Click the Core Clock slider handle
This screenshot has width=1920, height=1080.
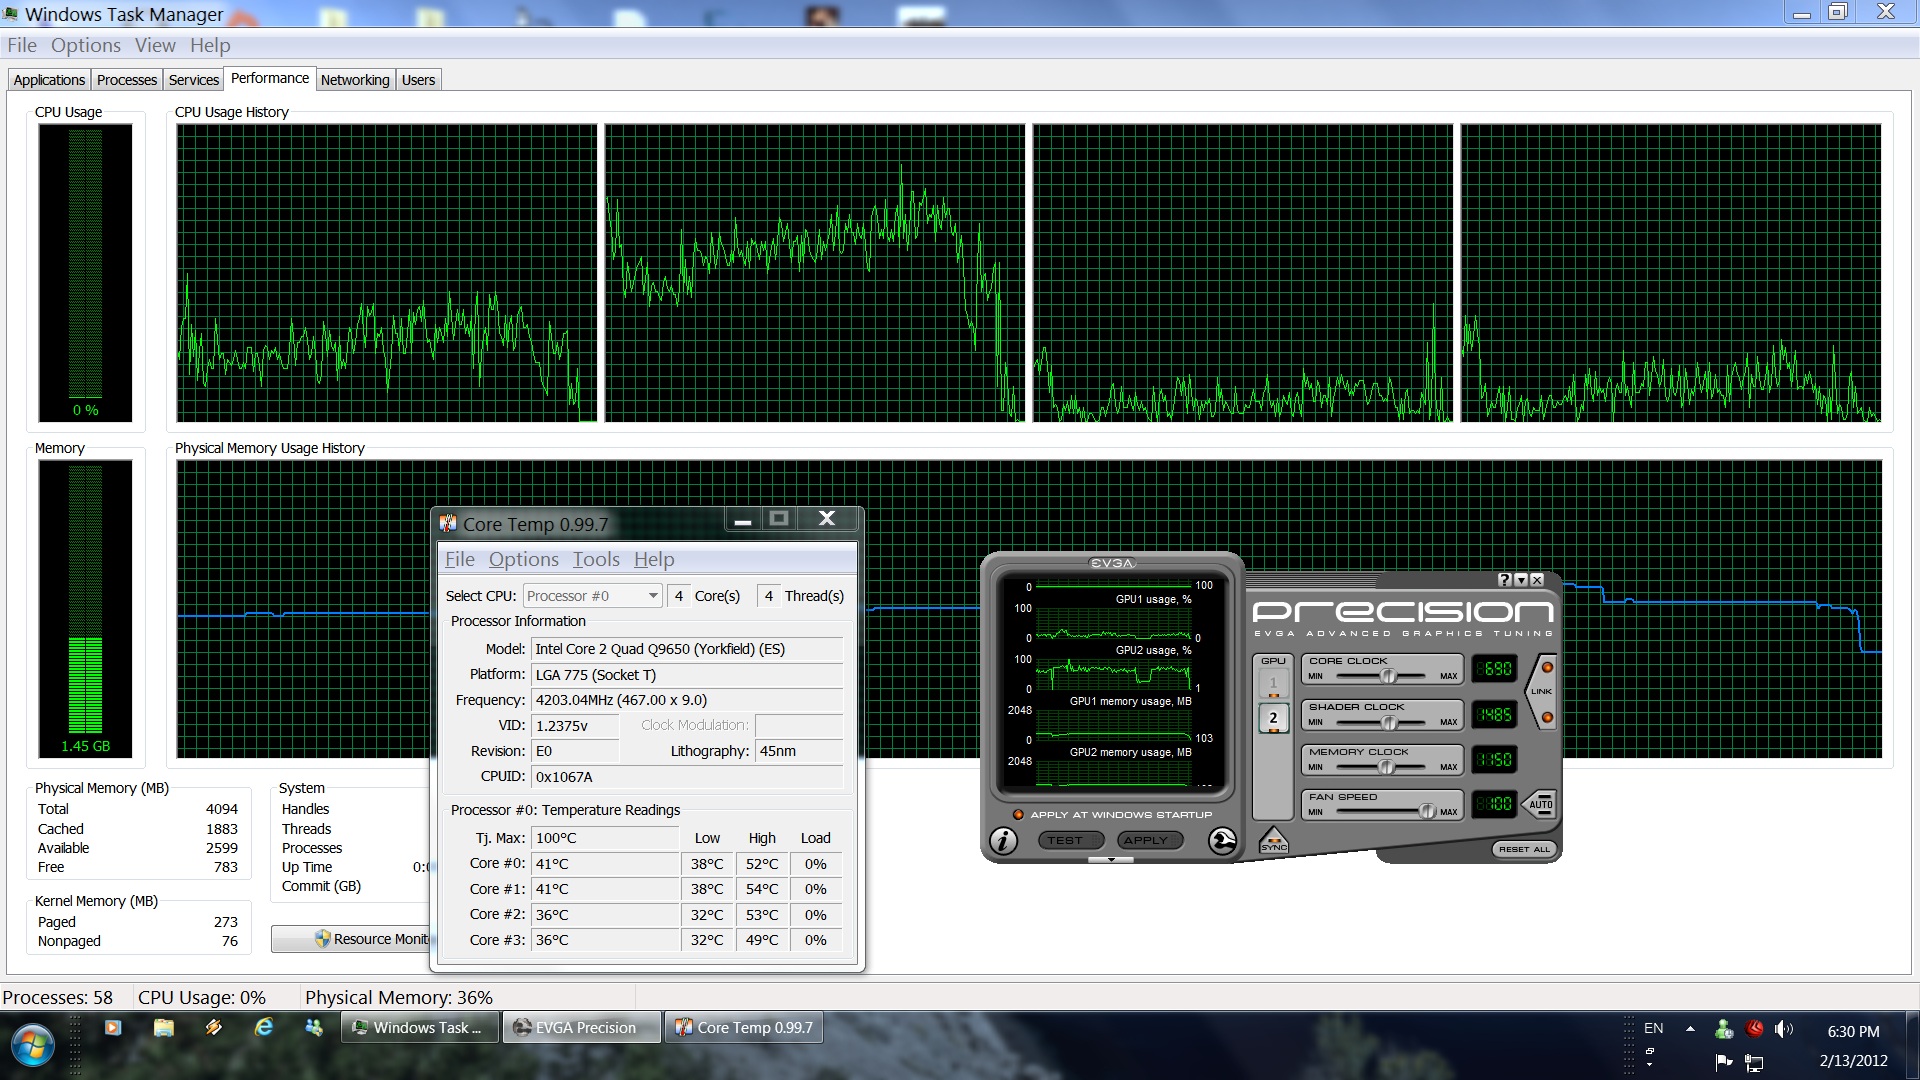point(1388,676)
